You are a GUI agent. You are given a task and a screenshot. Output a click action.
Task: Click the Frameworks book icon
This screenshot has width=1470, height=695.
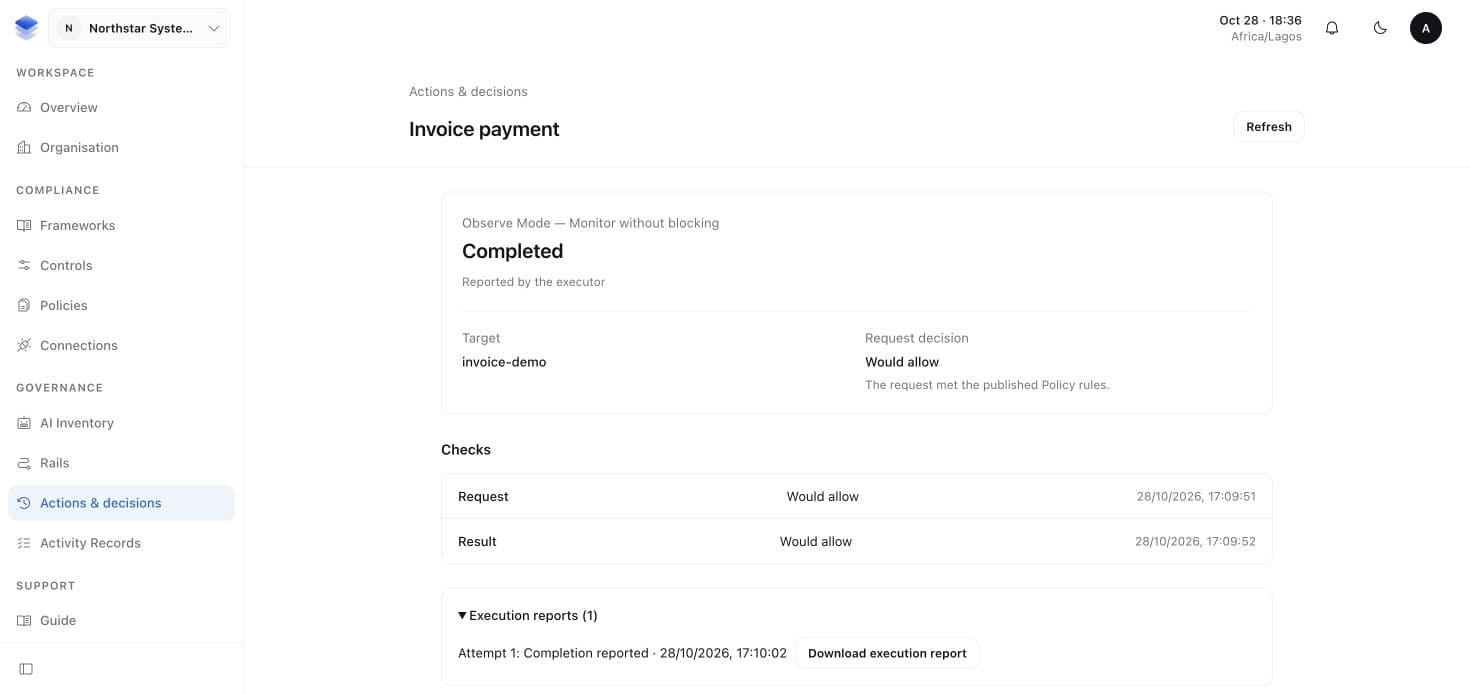24,225
